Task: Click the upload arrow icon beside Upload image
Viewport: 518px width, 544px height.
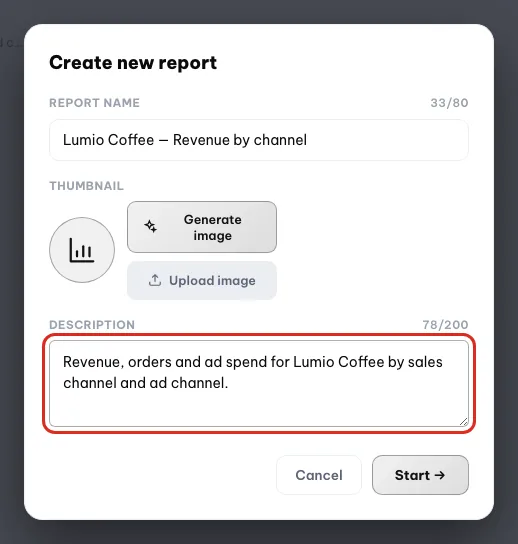Action: click(x=155, y=280)
